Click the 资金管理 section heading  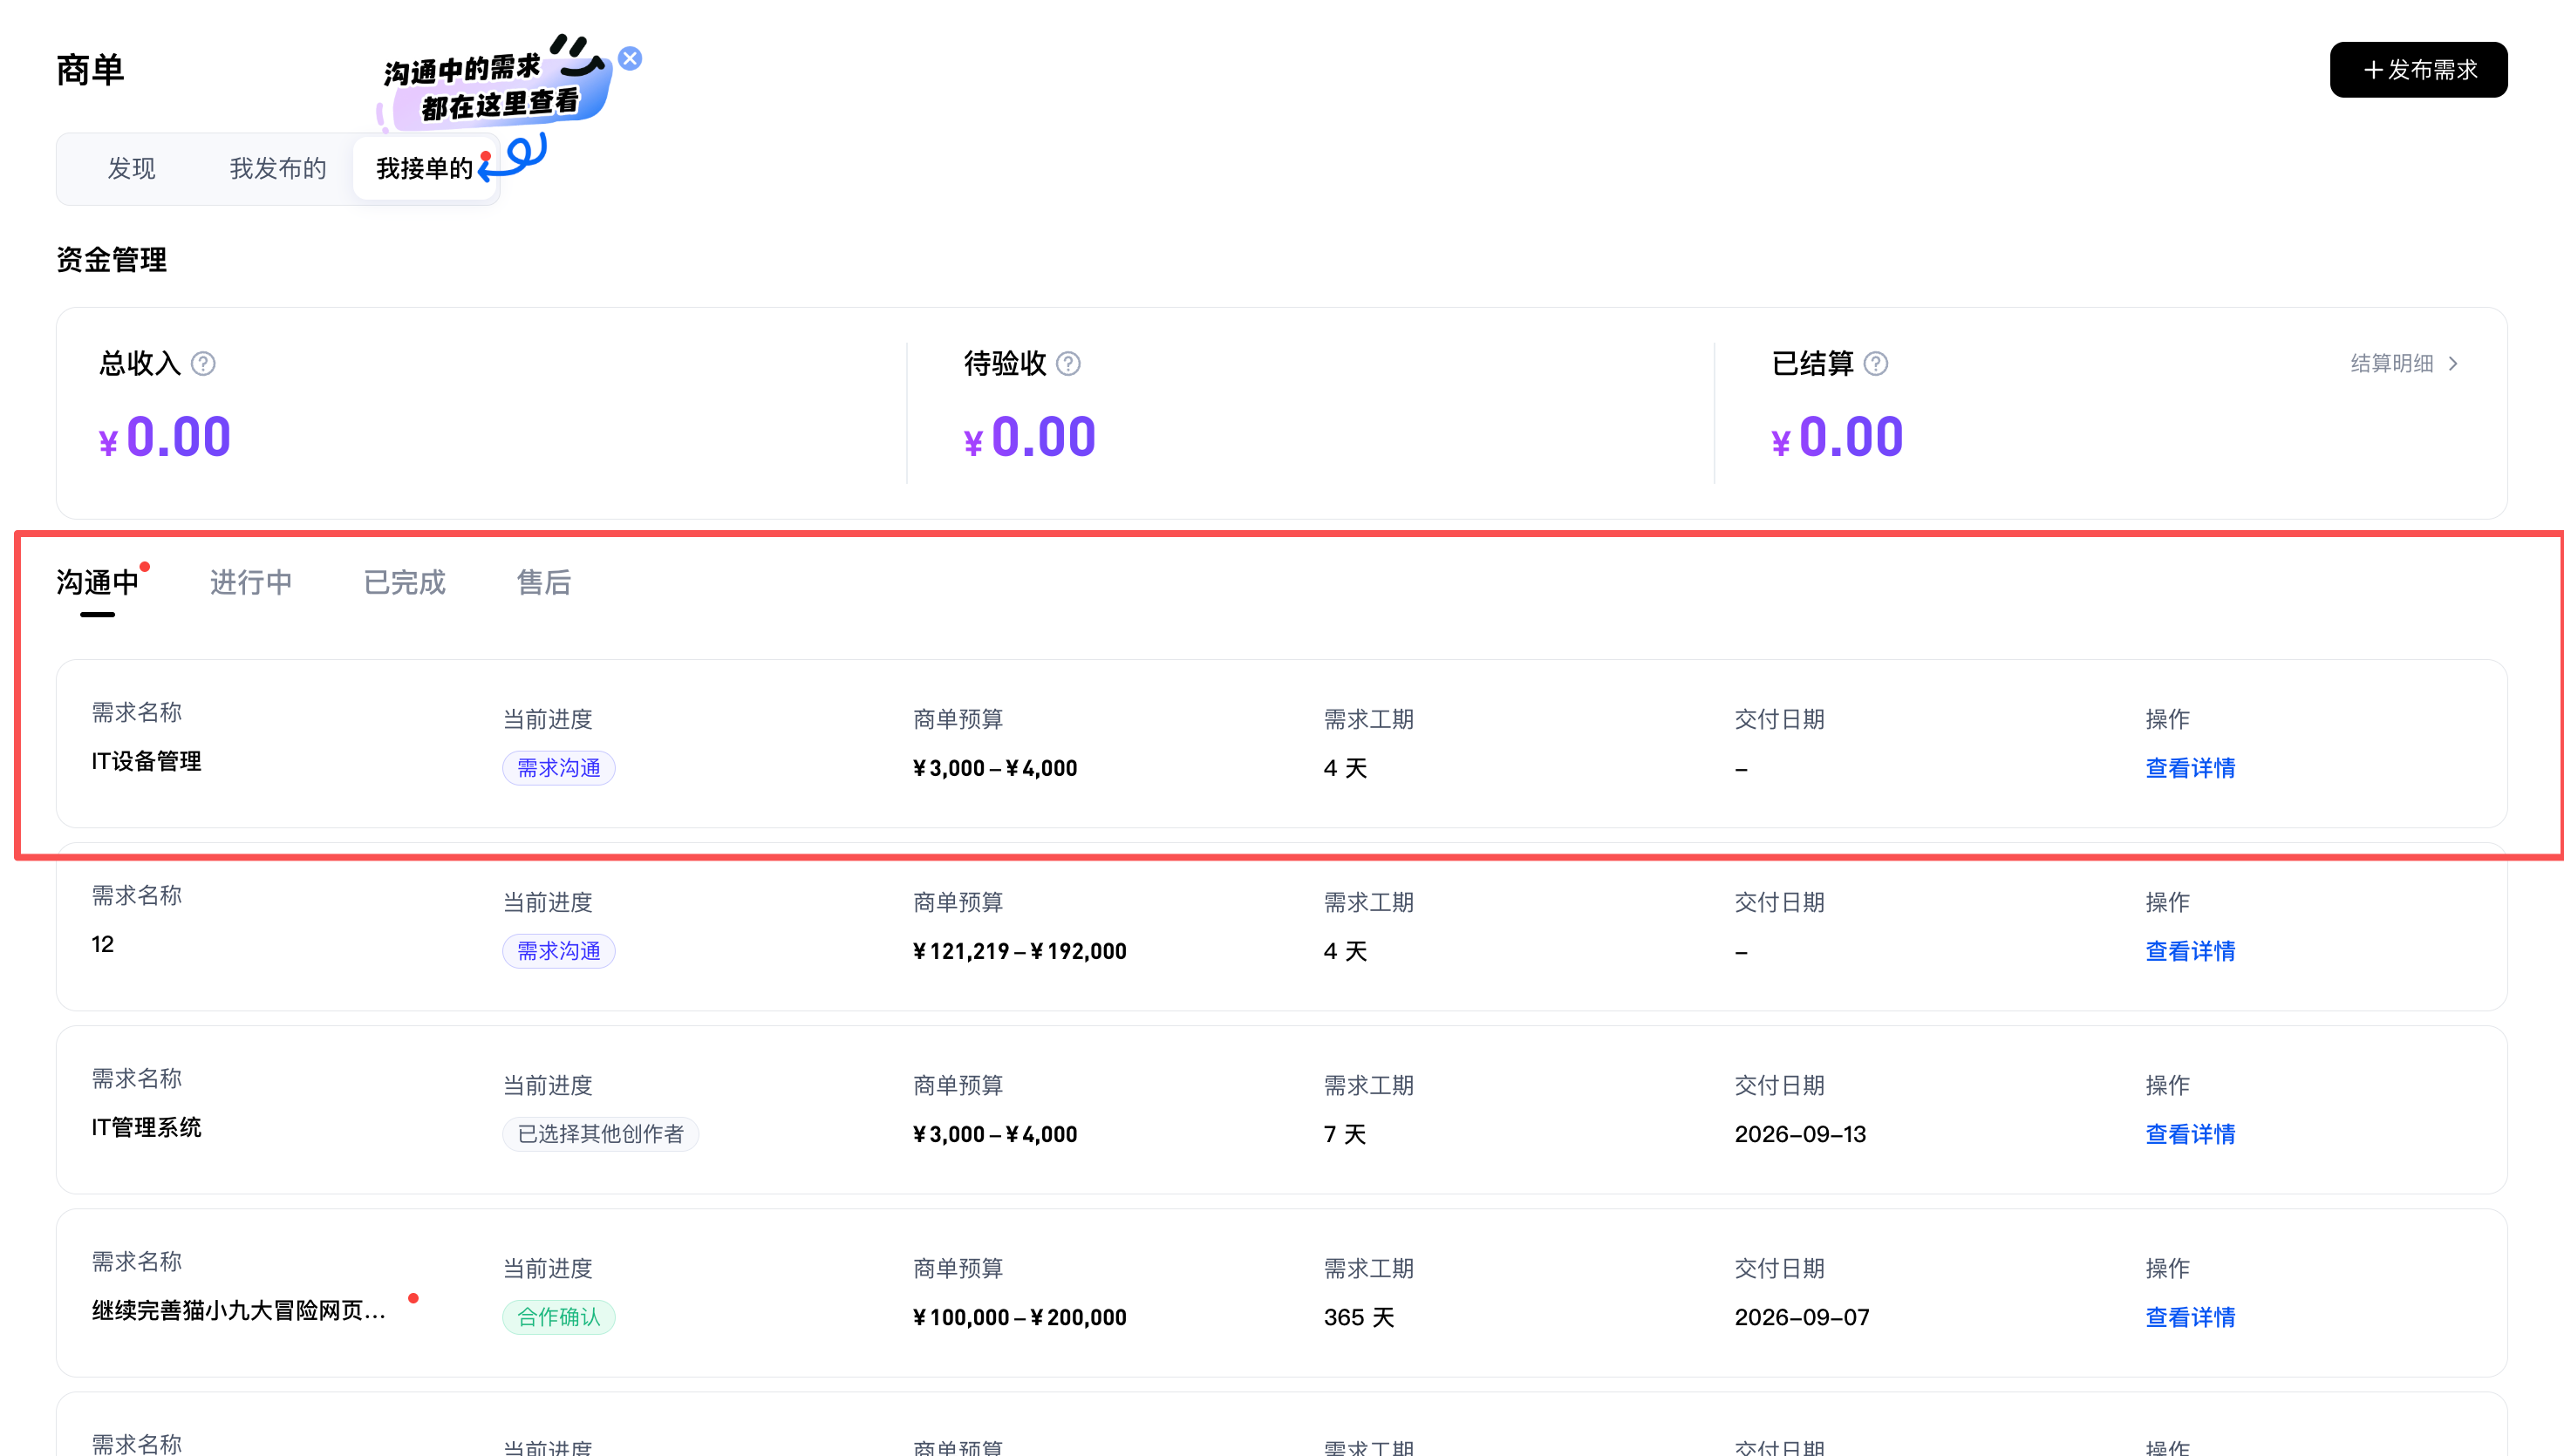(x=112, y=260)
